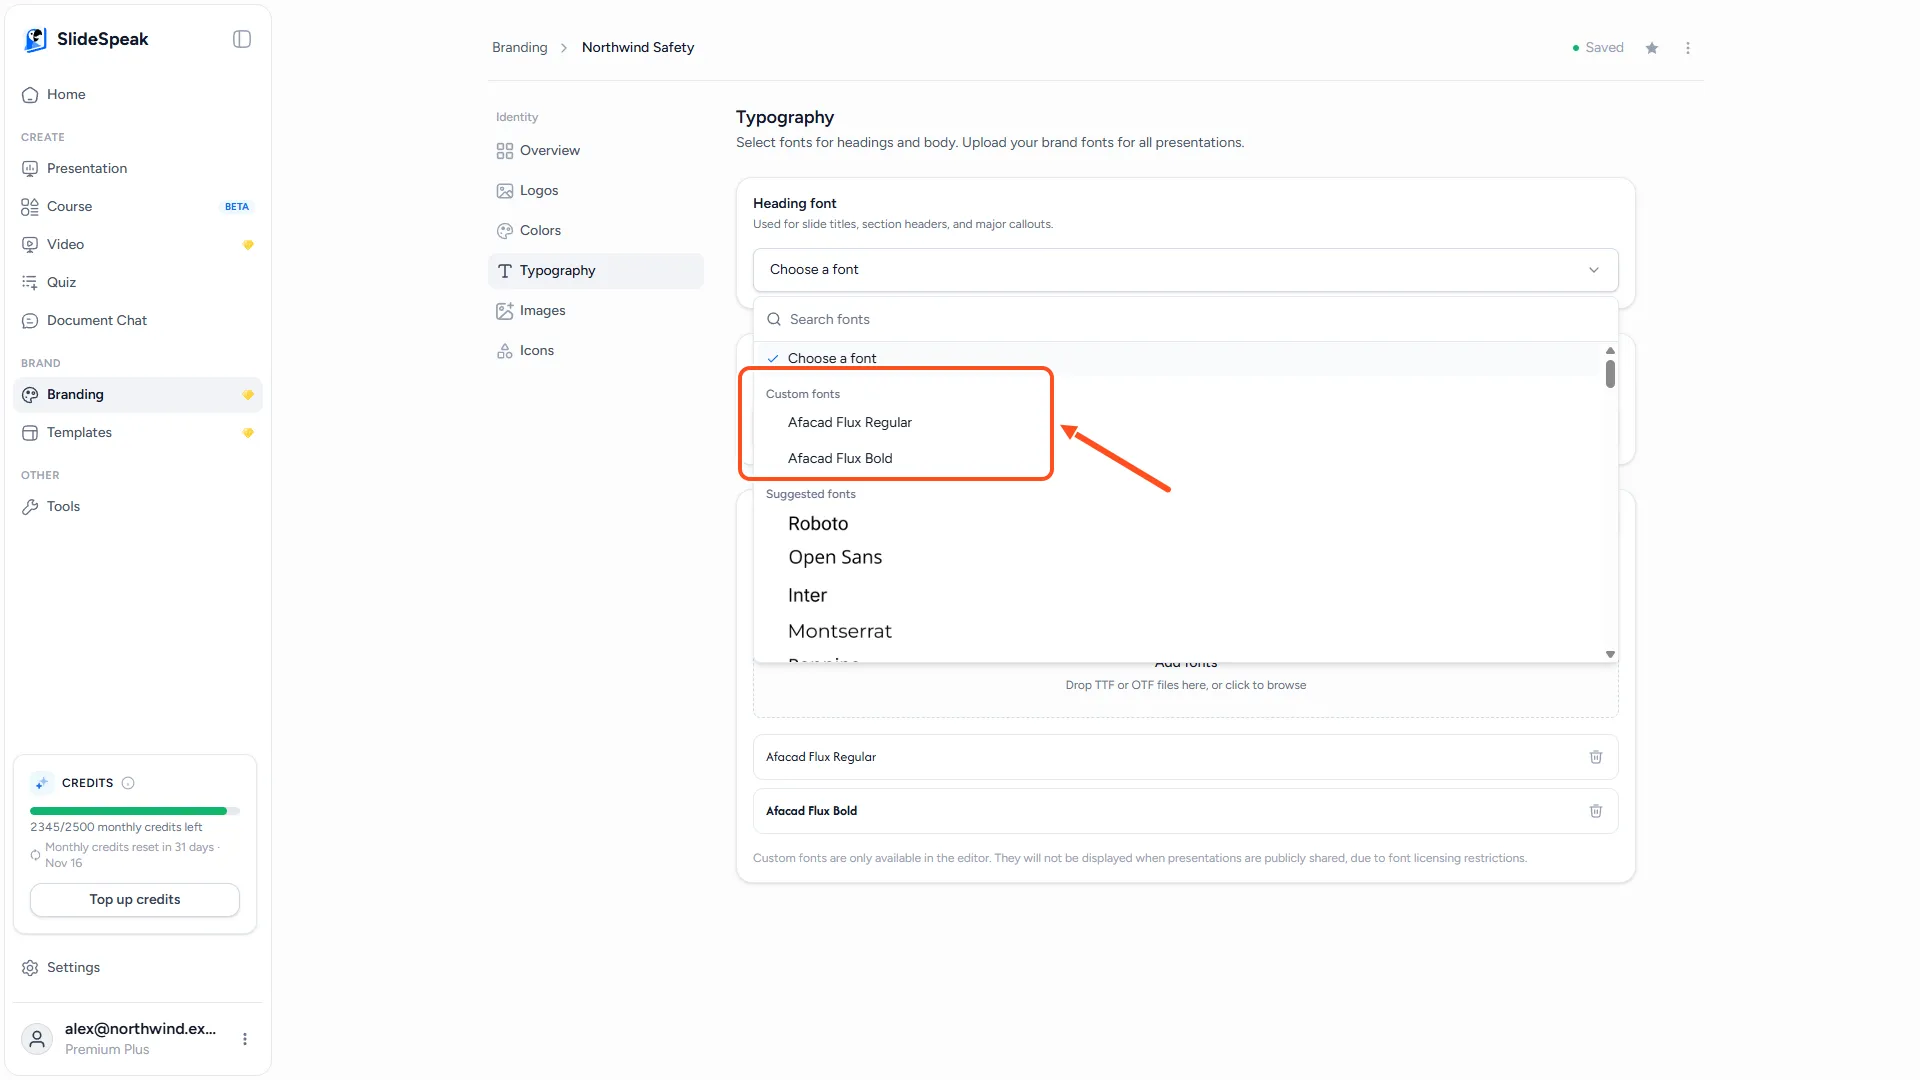Click the Branding sidebar item

point(137,394)
